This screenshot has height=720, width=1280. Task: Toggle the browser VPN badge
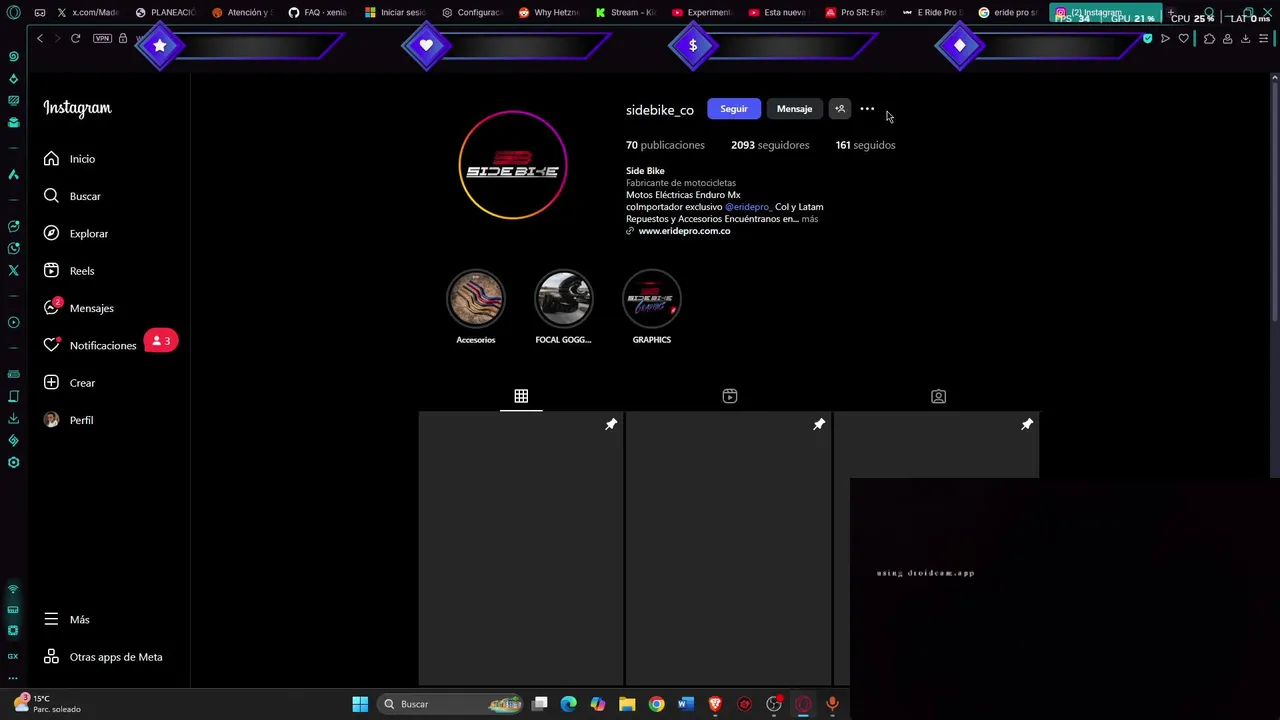coord(102,38)
